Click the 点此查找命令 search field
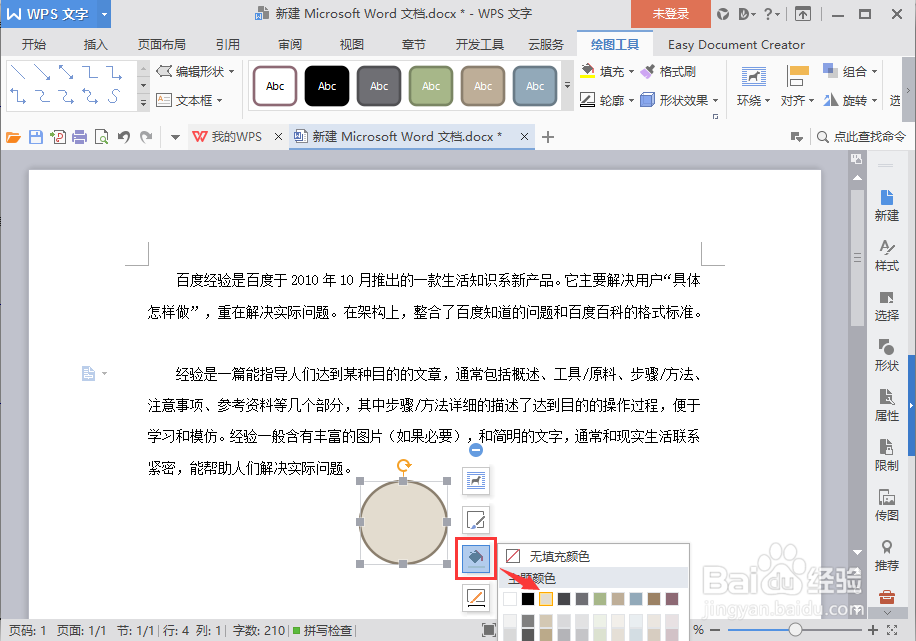Screen dimensions: 916x641 click(862, 137)
